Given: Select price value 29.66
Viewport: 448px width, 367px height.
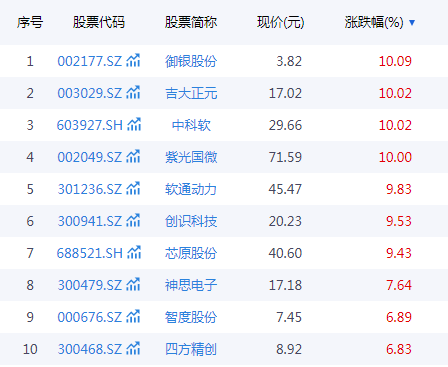Looking at the screenshot, I should pyautogui.click(x=285, y=125).
